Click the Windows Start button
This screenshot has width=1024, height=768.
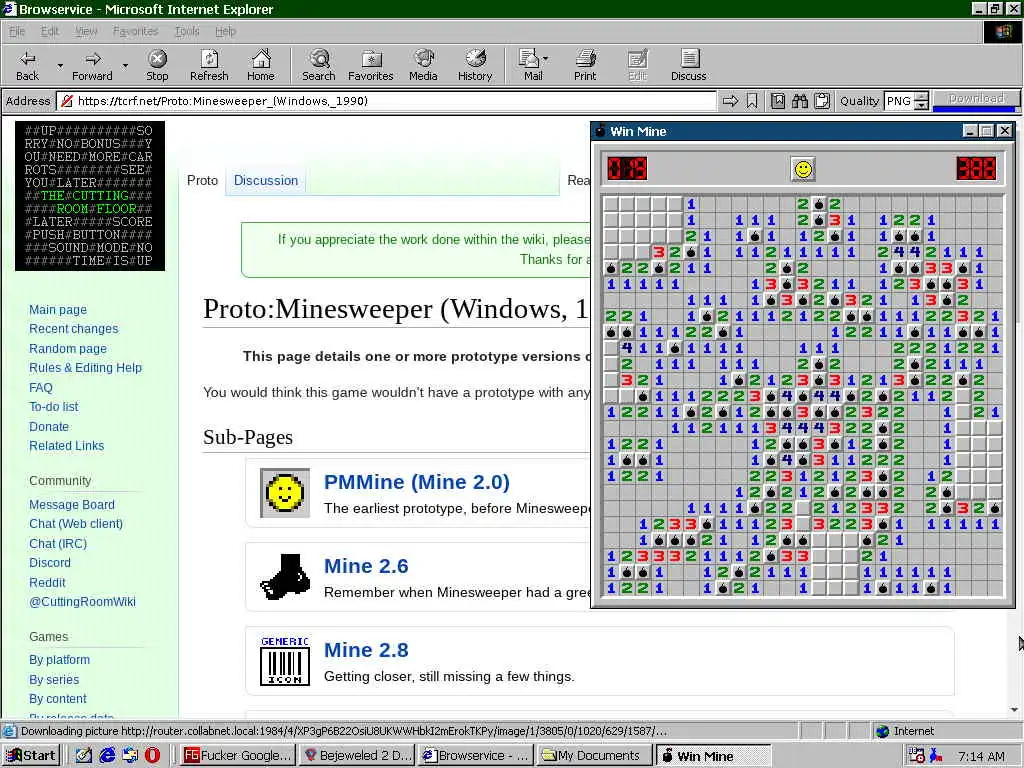tap(31, 756)
